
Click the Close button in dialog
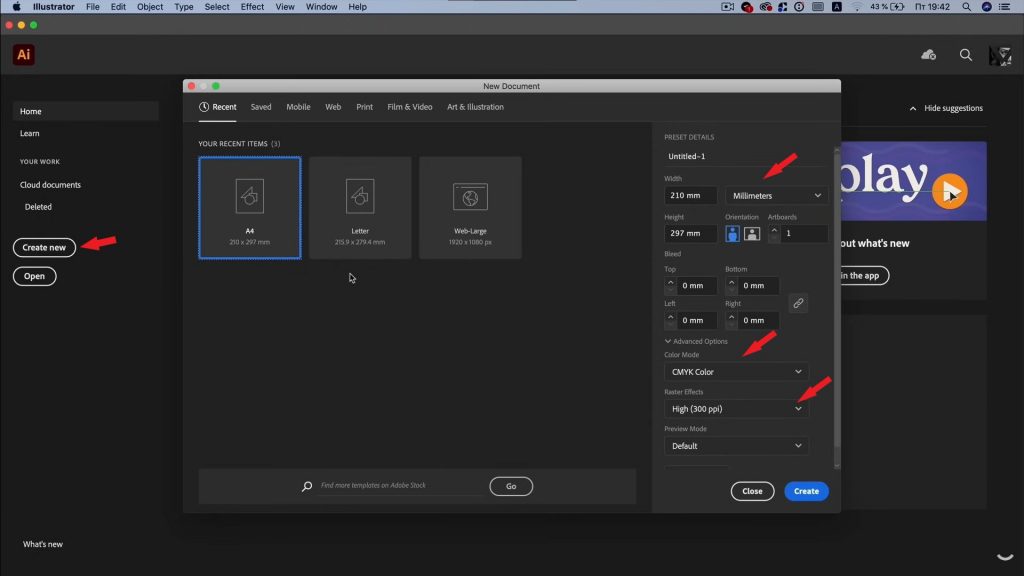coord(752,491)
